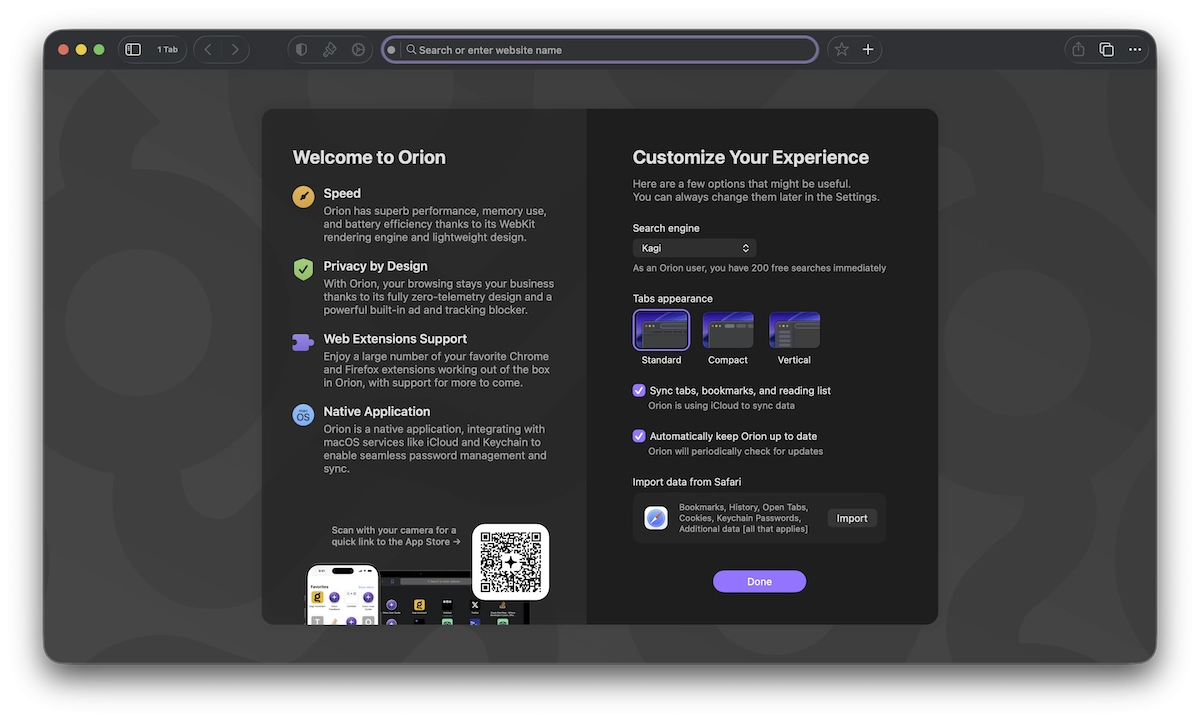The width and height of the screenshot is (1200, 721).
Task: Open a new tab with plus icon
Action: 868,50
